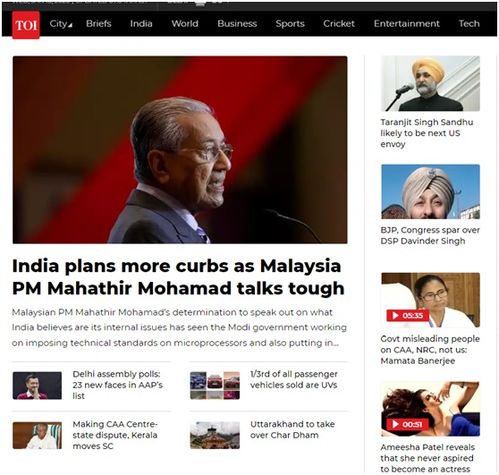The image size is (499, 475).
Task: Click the Char Dham temple thumbnail
Action: [x=215, y=435]
